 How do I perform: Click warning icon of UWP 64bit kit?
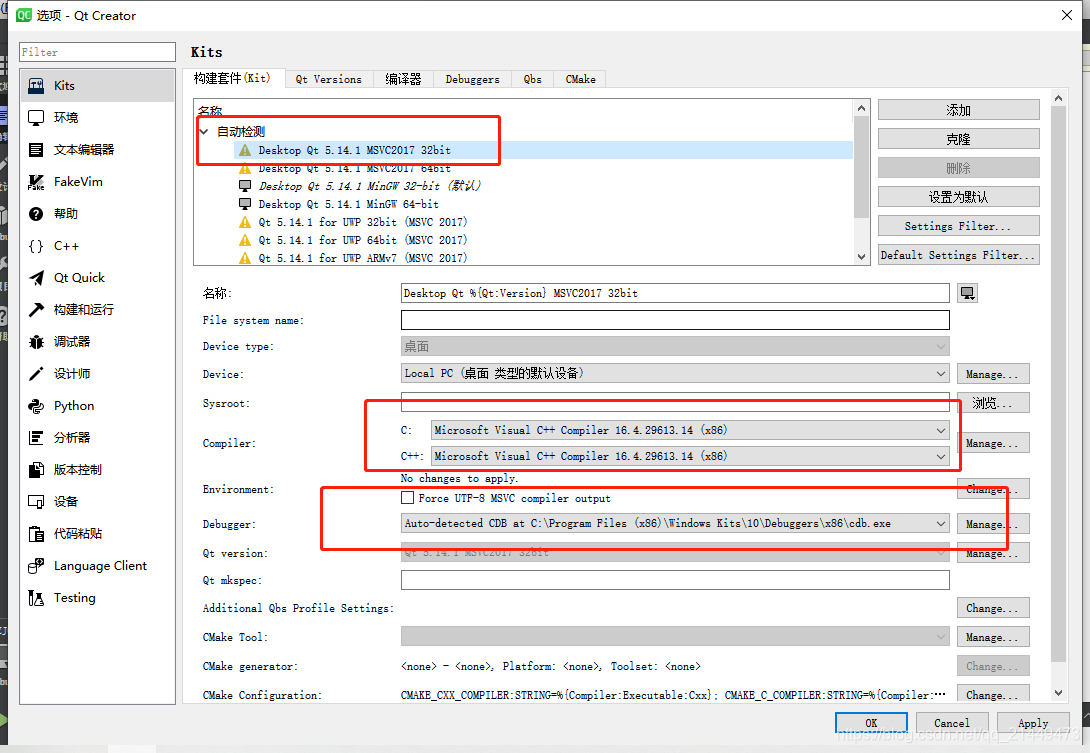pyautogui.click(x=245, y=240)
